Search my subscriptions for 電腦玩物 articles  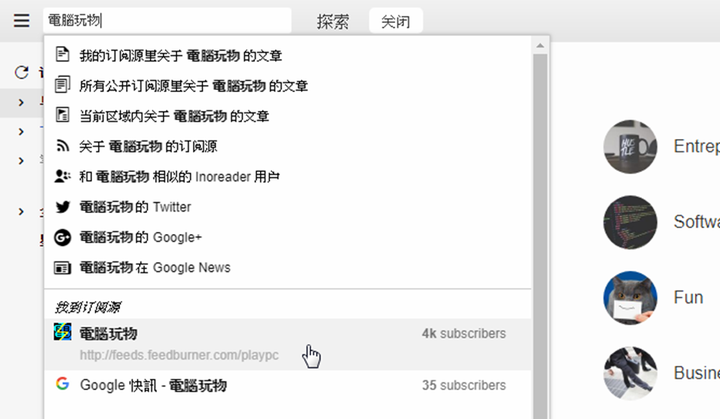pos(287,55)
